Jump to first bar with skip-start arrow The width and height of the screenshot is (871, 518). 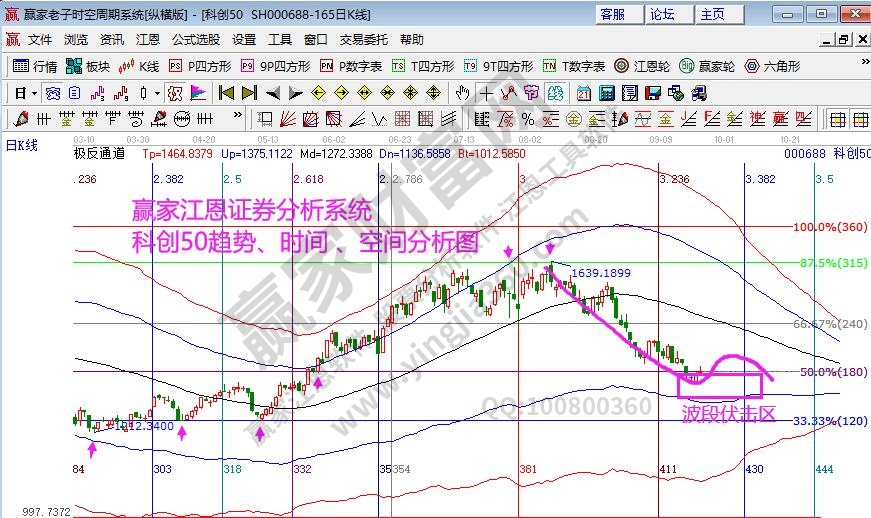pos(226,93)
